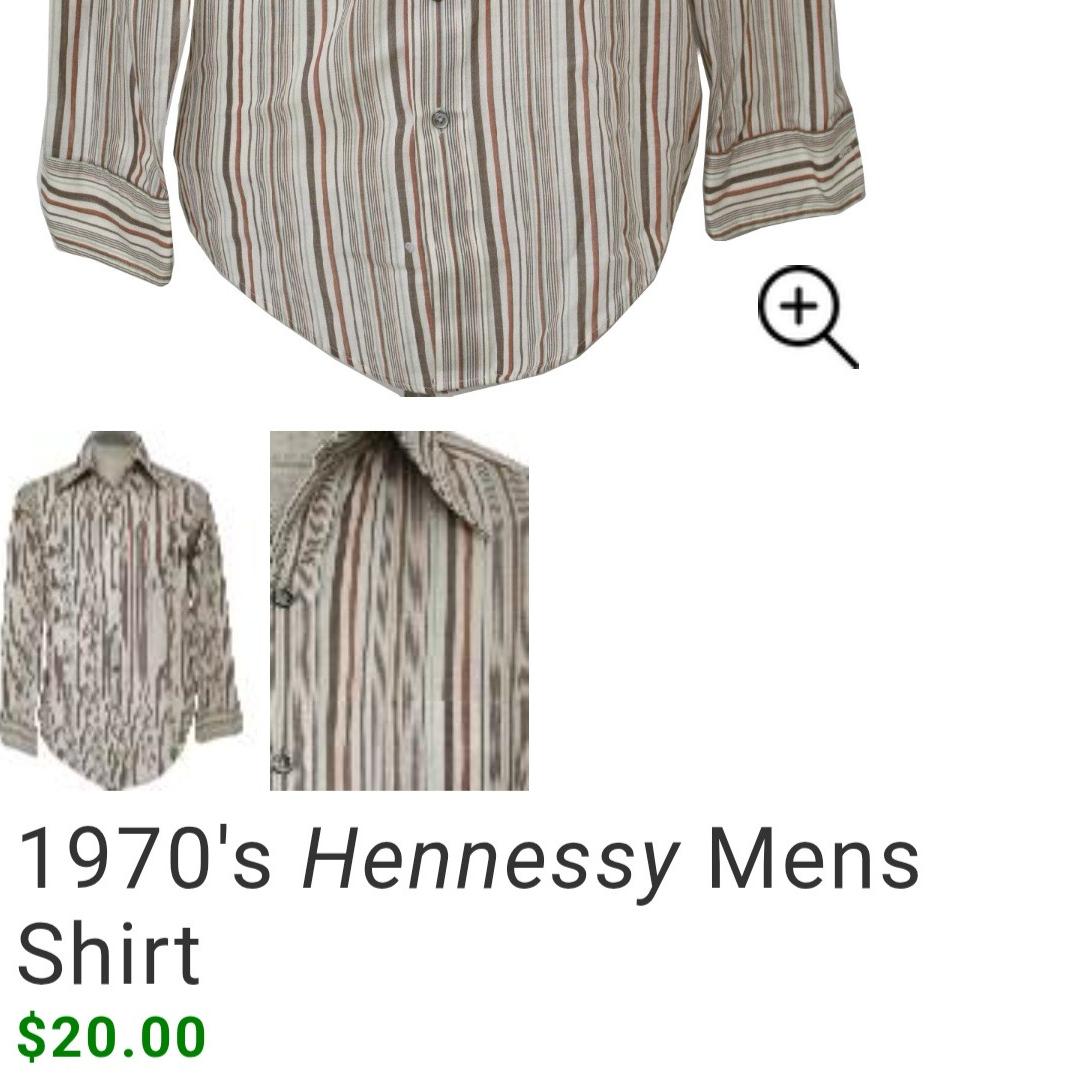Open the Hennessy brand link

[490, 859]
